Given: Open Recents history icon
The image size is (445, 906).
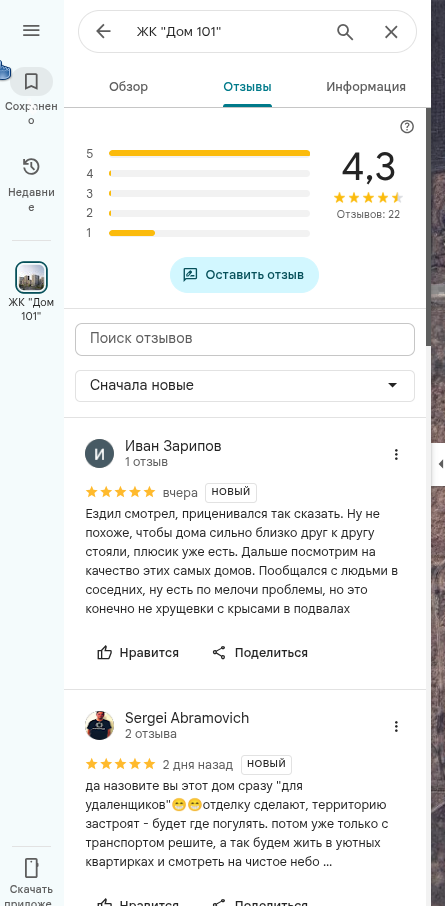Looking at the screenshot, I should tap(31, 167).
